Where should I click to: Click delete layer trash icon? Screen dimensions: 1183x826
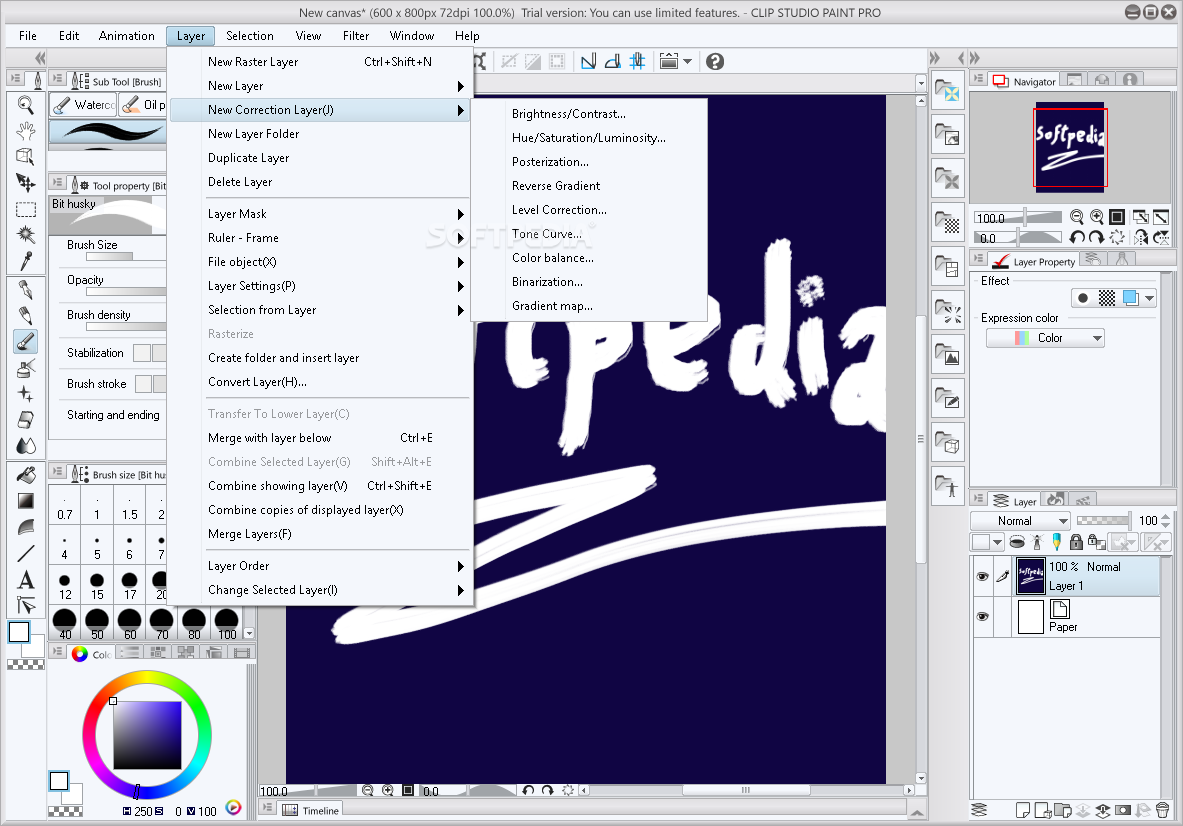click(1162, 810)
